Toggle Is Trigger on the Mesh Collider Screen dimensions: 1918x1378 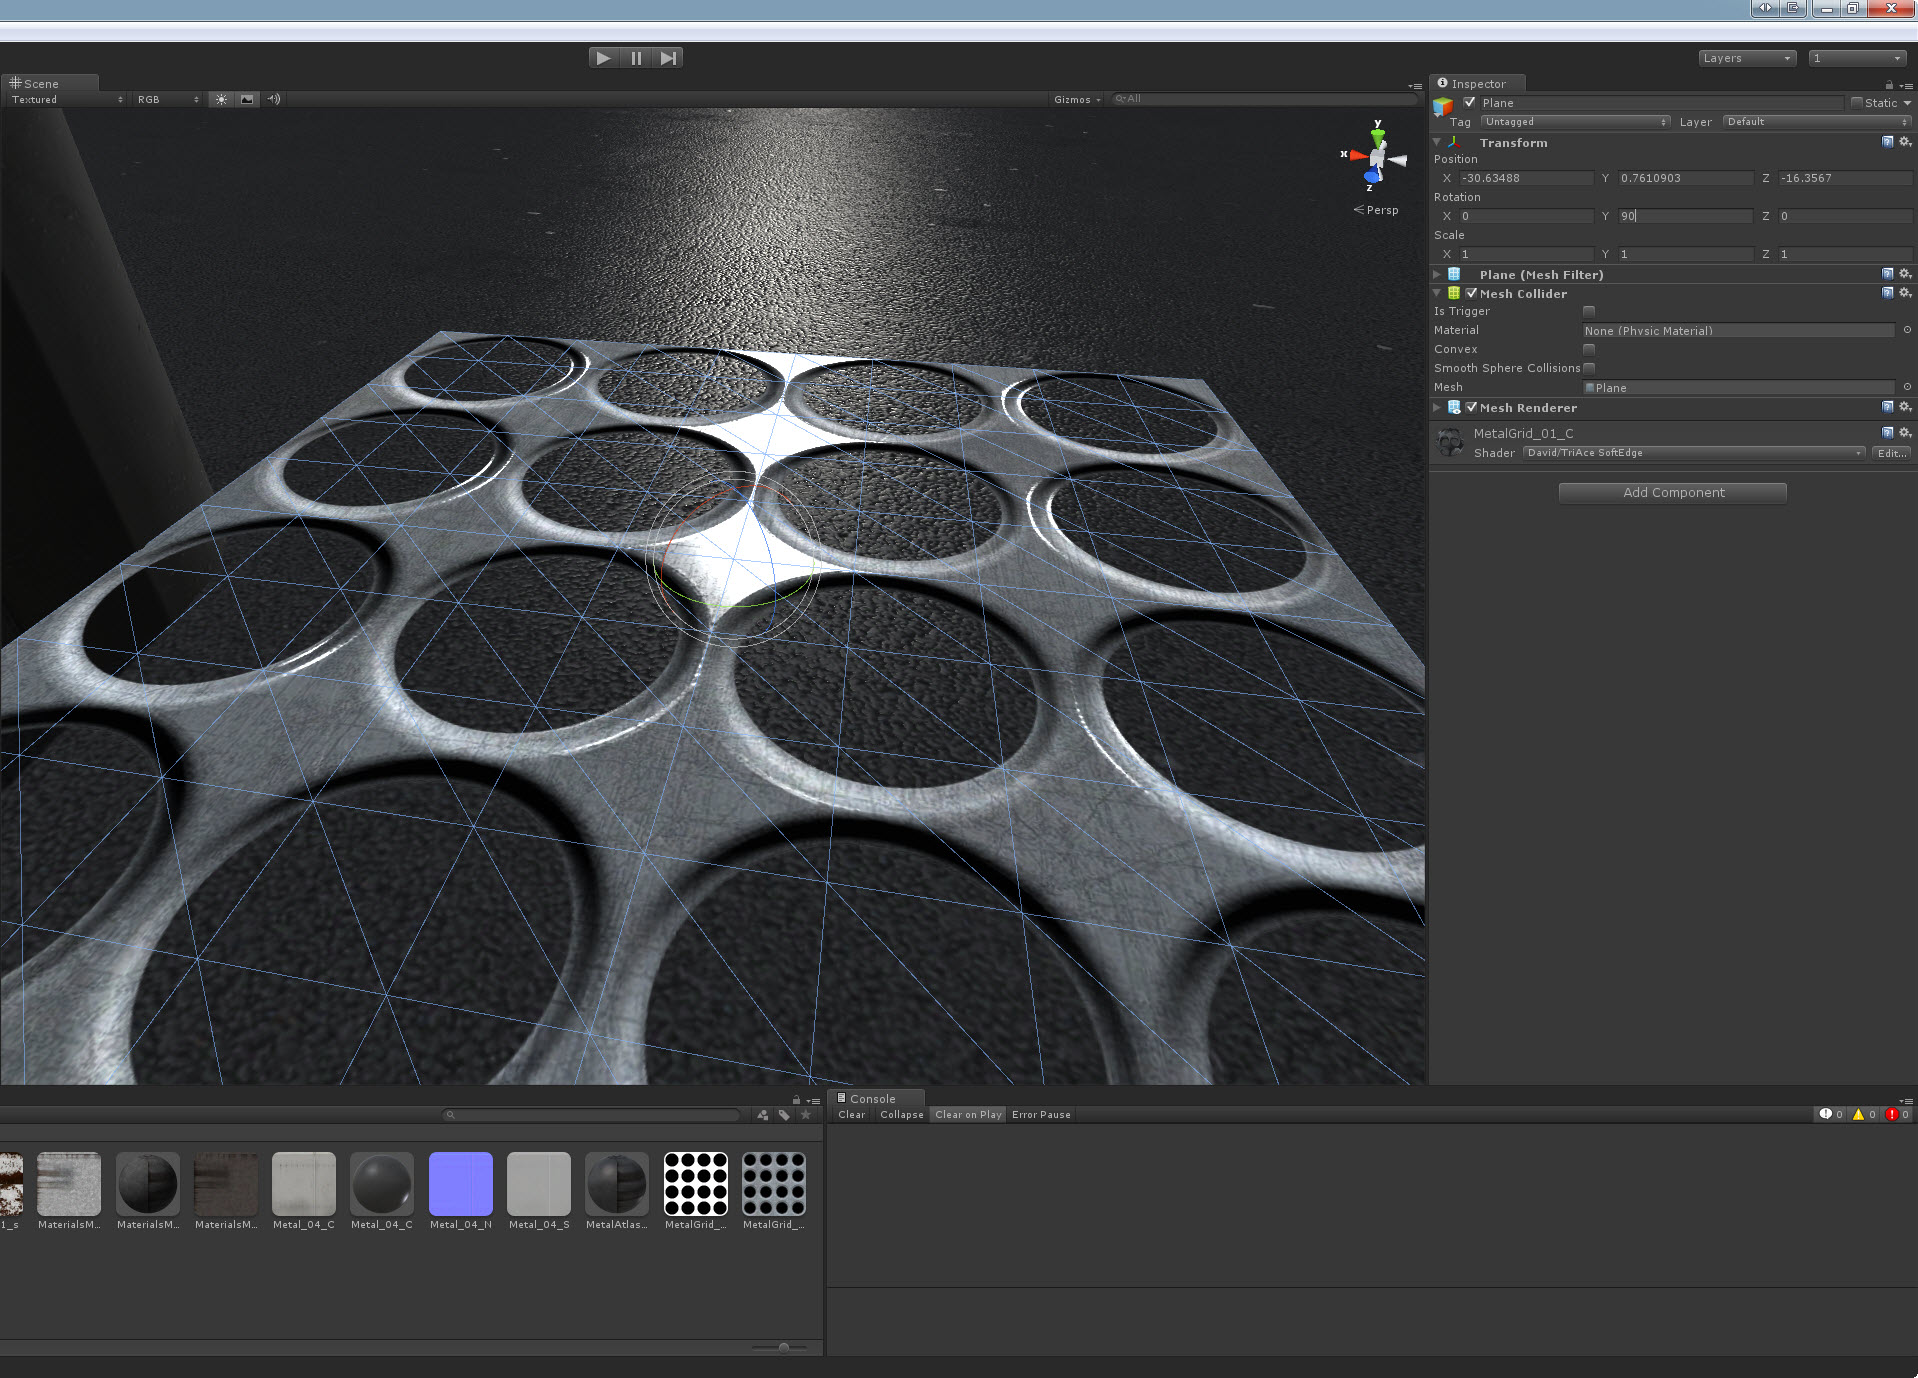1588,311
